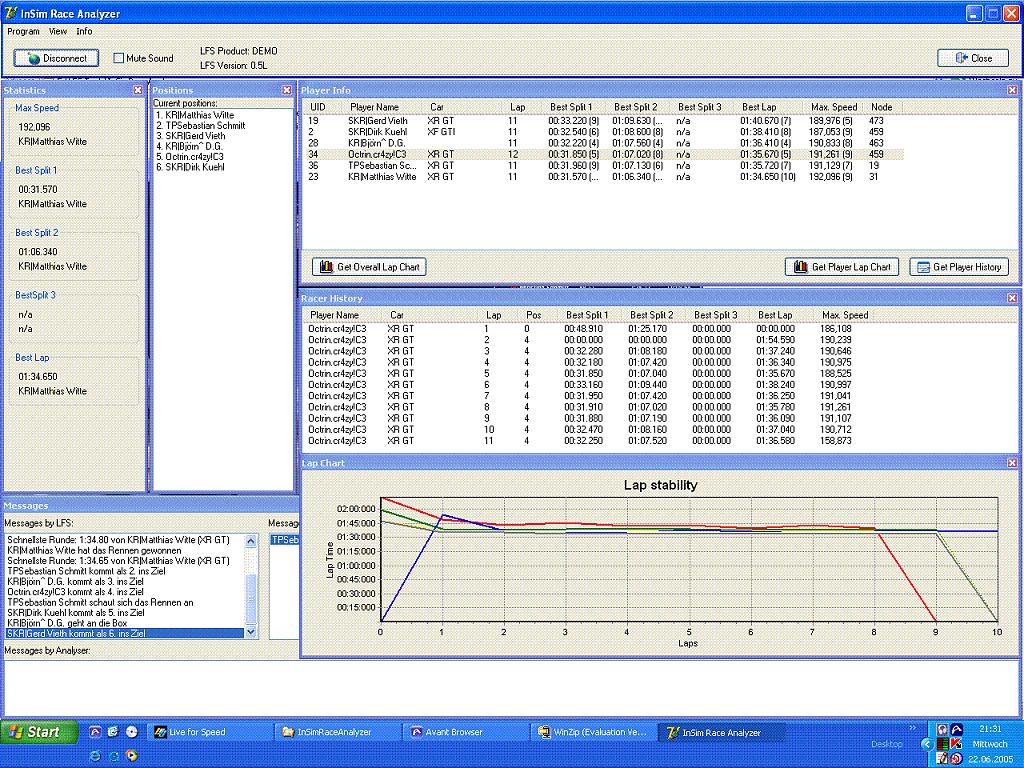The image size is (1024, 768).
Task: Click messages list scroll down arrow
Action: 251,632
